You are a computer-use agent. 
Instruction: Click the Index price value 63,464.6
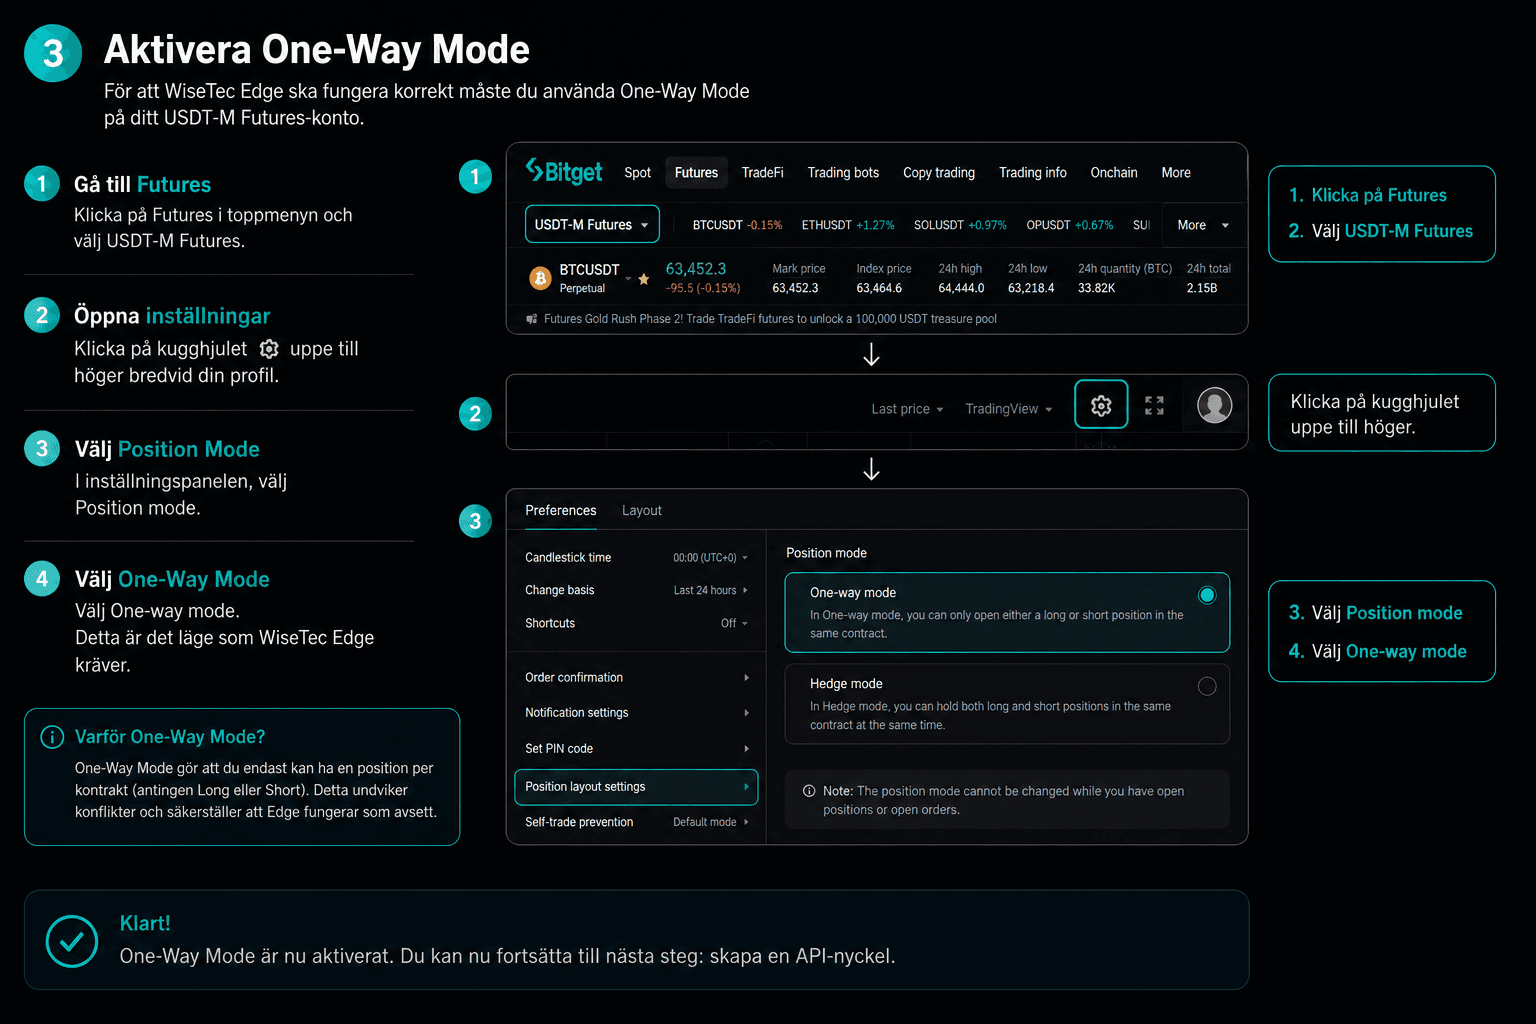tap(879, 288)
